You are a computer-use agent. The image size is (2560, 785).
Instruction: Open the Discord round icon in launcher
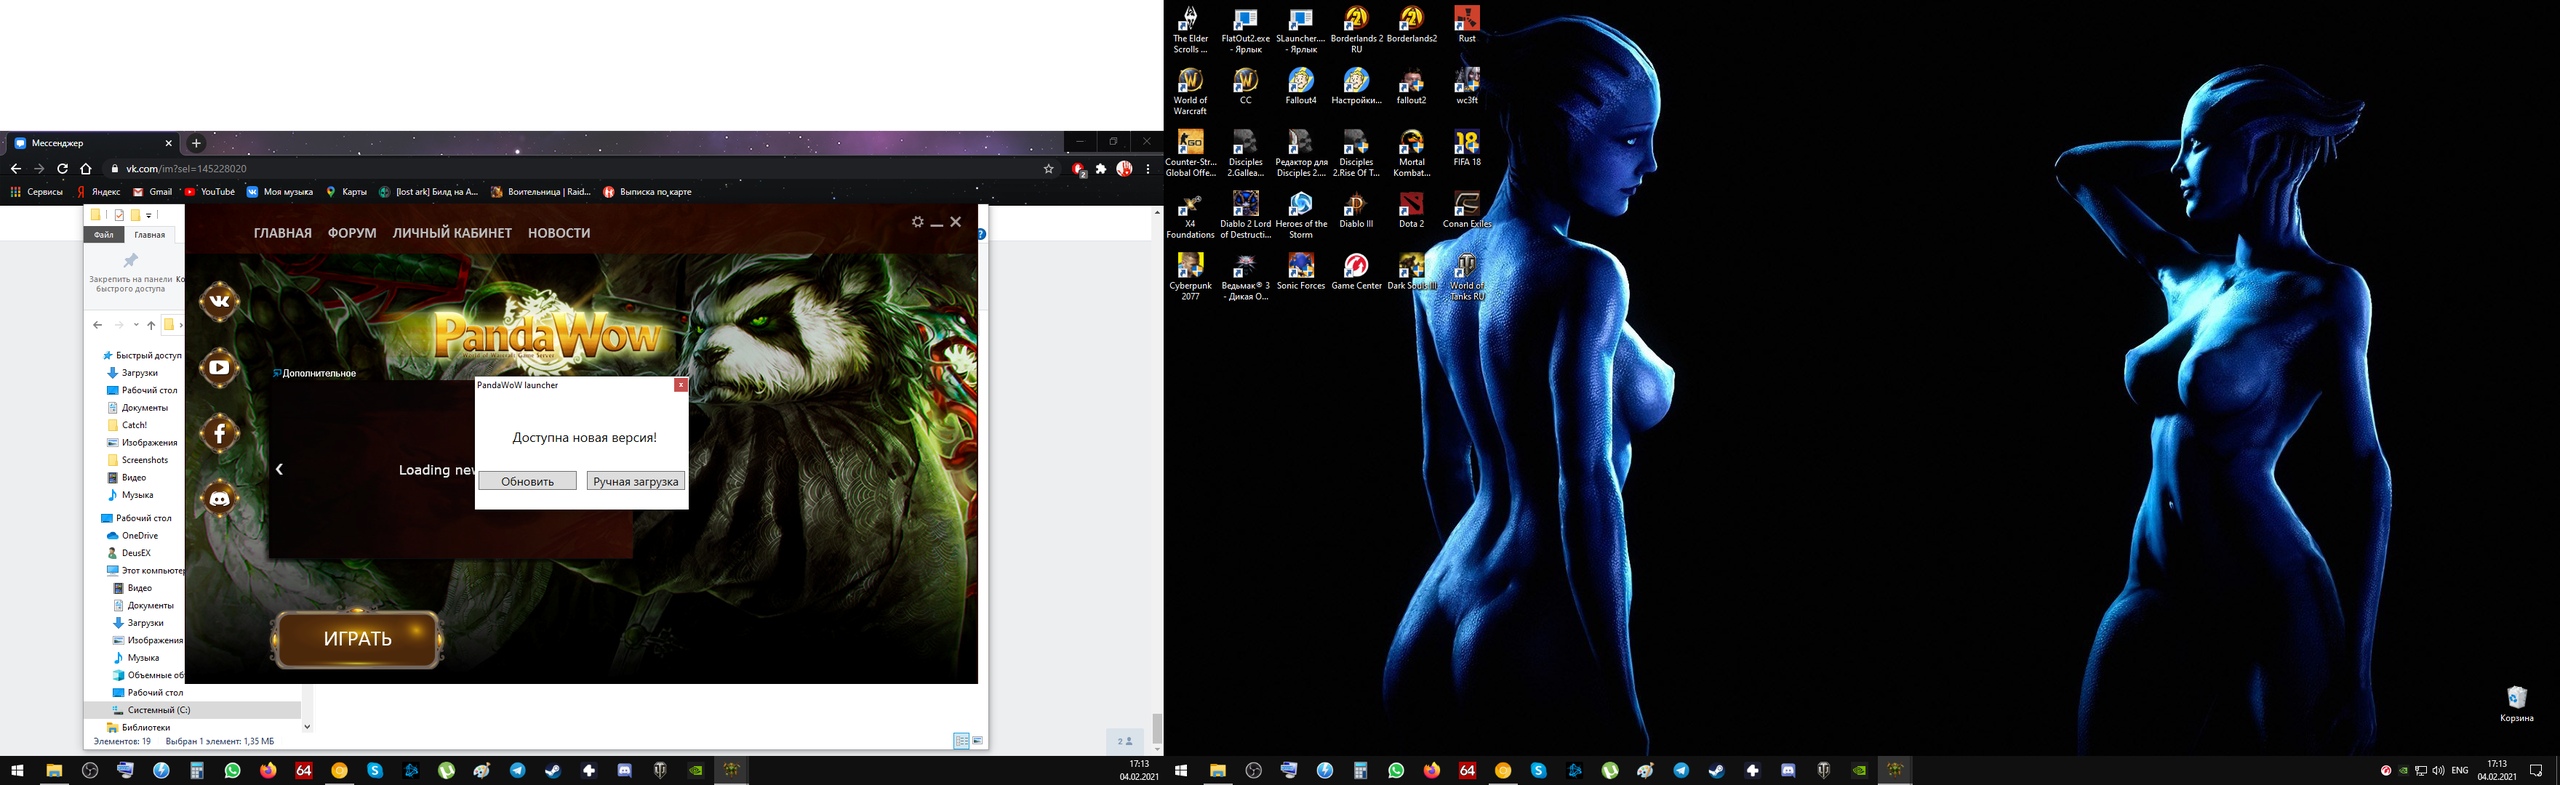pos(219,498)
